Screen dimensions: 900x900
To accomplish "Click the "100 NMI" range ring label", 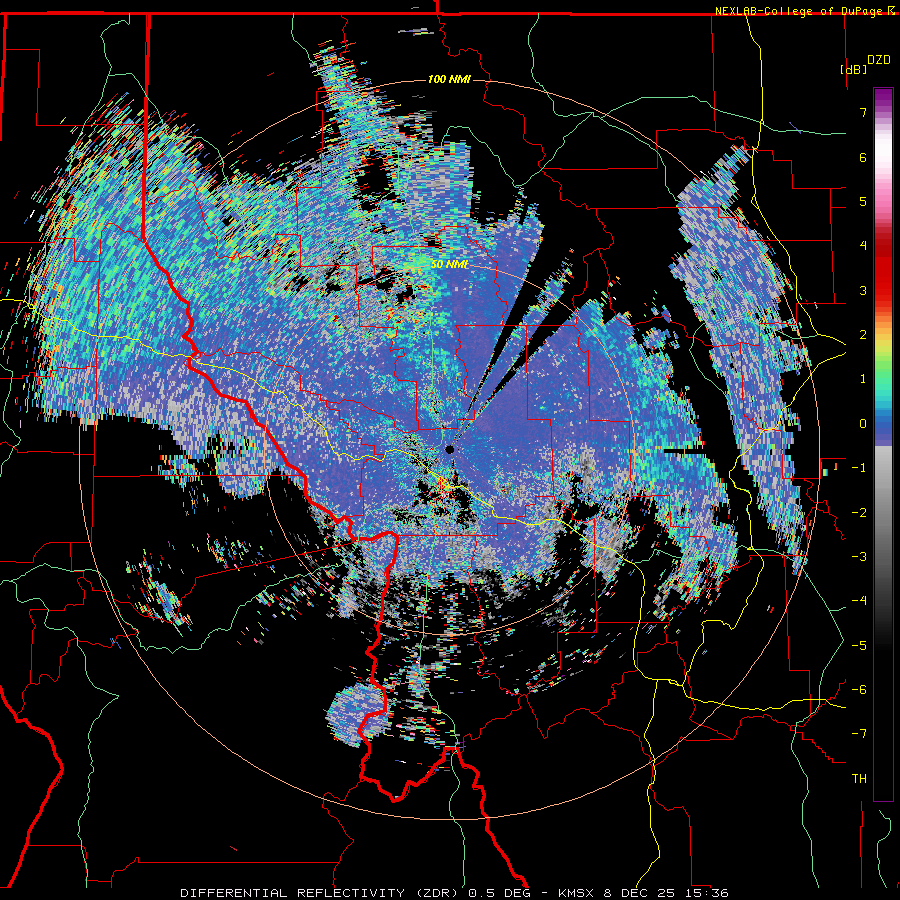I will 449,79.
